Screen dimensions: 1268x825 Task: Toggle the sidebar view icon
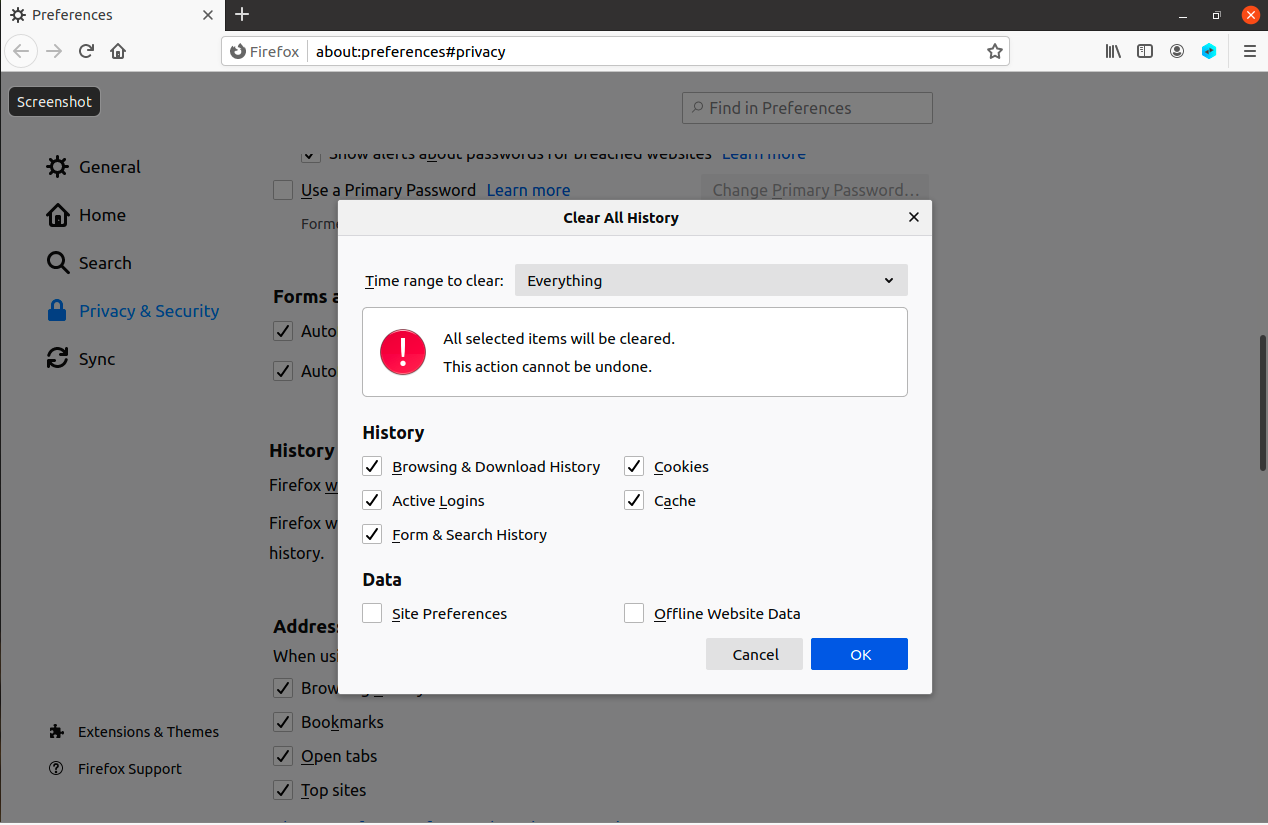pyautogui.click(x=1145, y=51)
